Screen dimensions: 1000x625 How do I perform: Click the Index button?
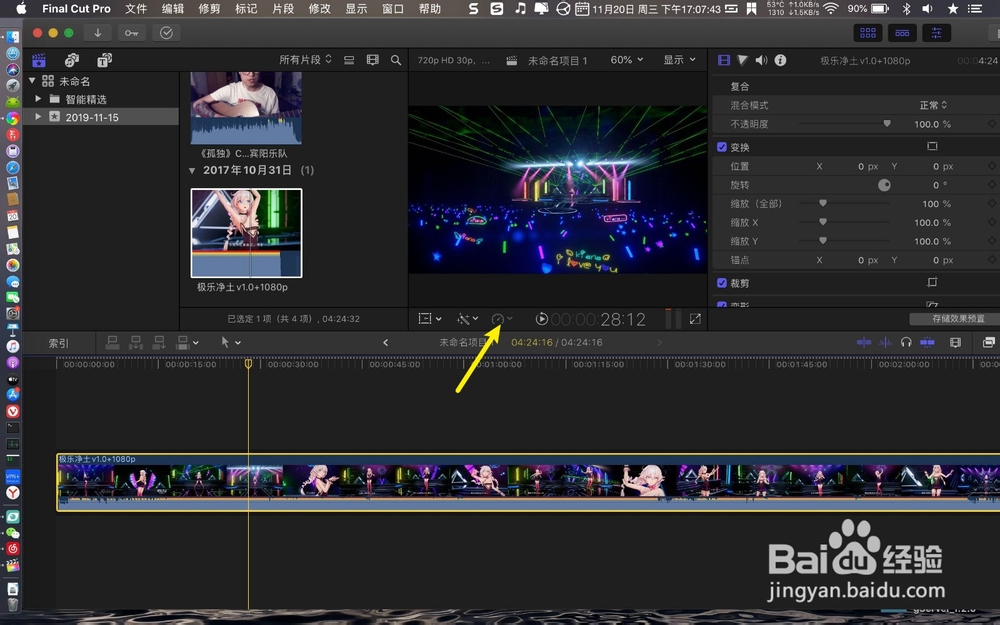click(59, 343)
